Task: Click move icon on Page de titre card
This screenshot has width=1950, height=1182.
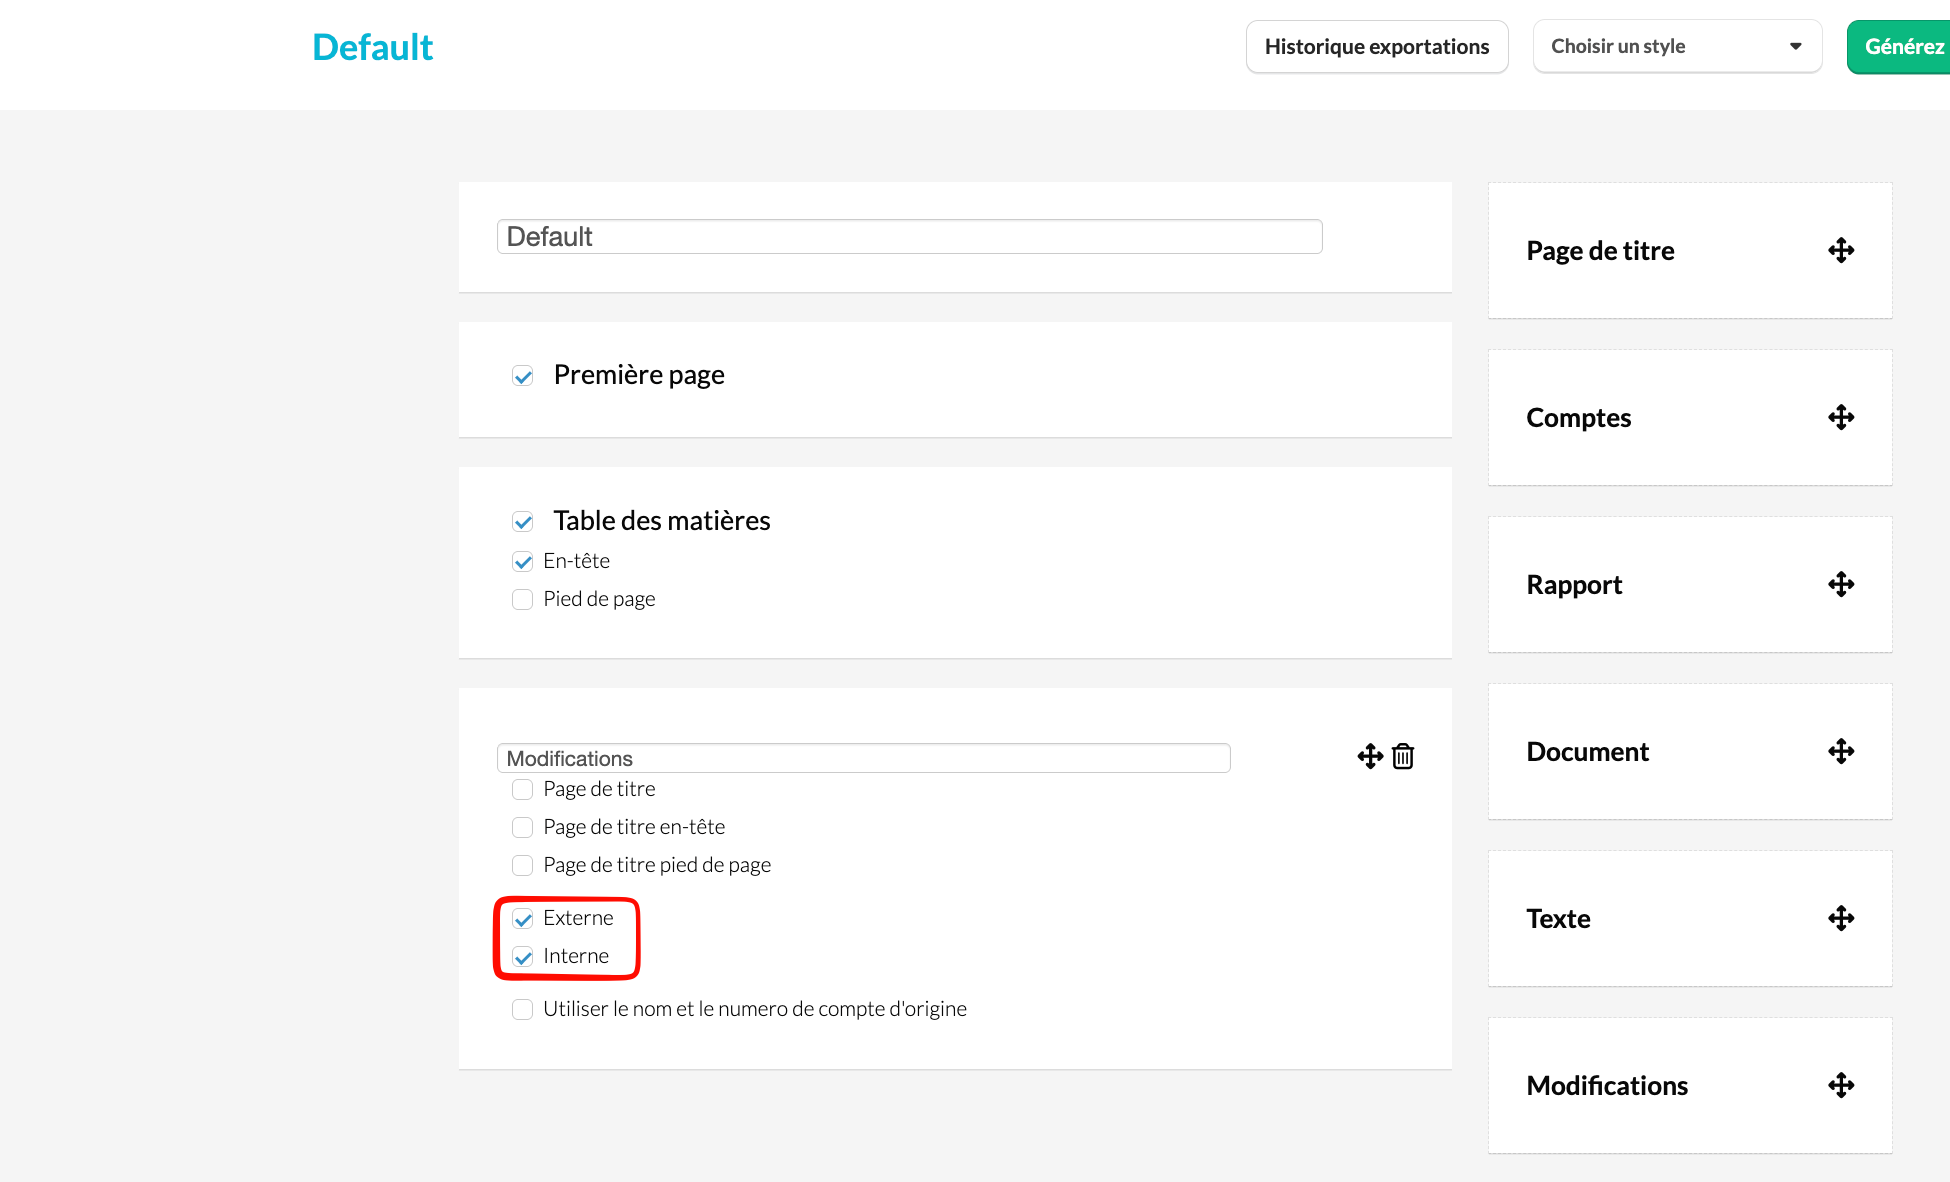Action: tap(1841, 250)
